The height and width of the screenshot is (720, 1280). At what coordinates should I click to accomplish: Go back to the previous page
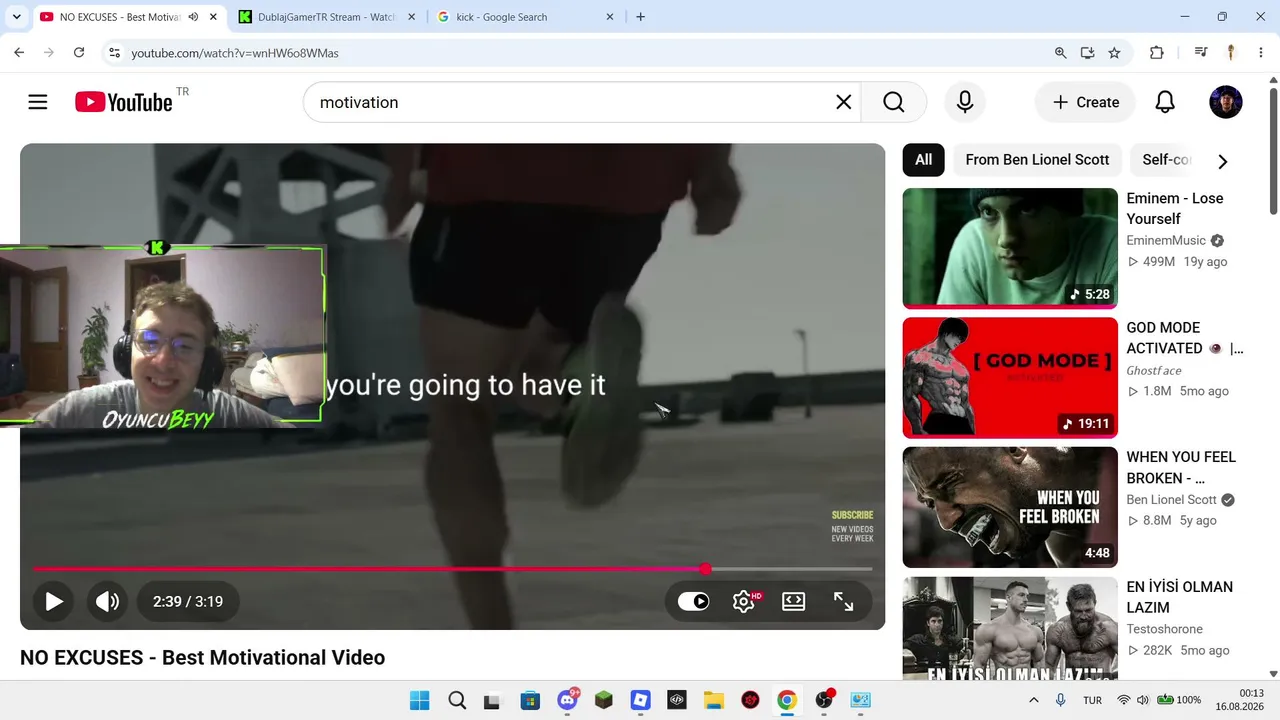coord(19,53)
